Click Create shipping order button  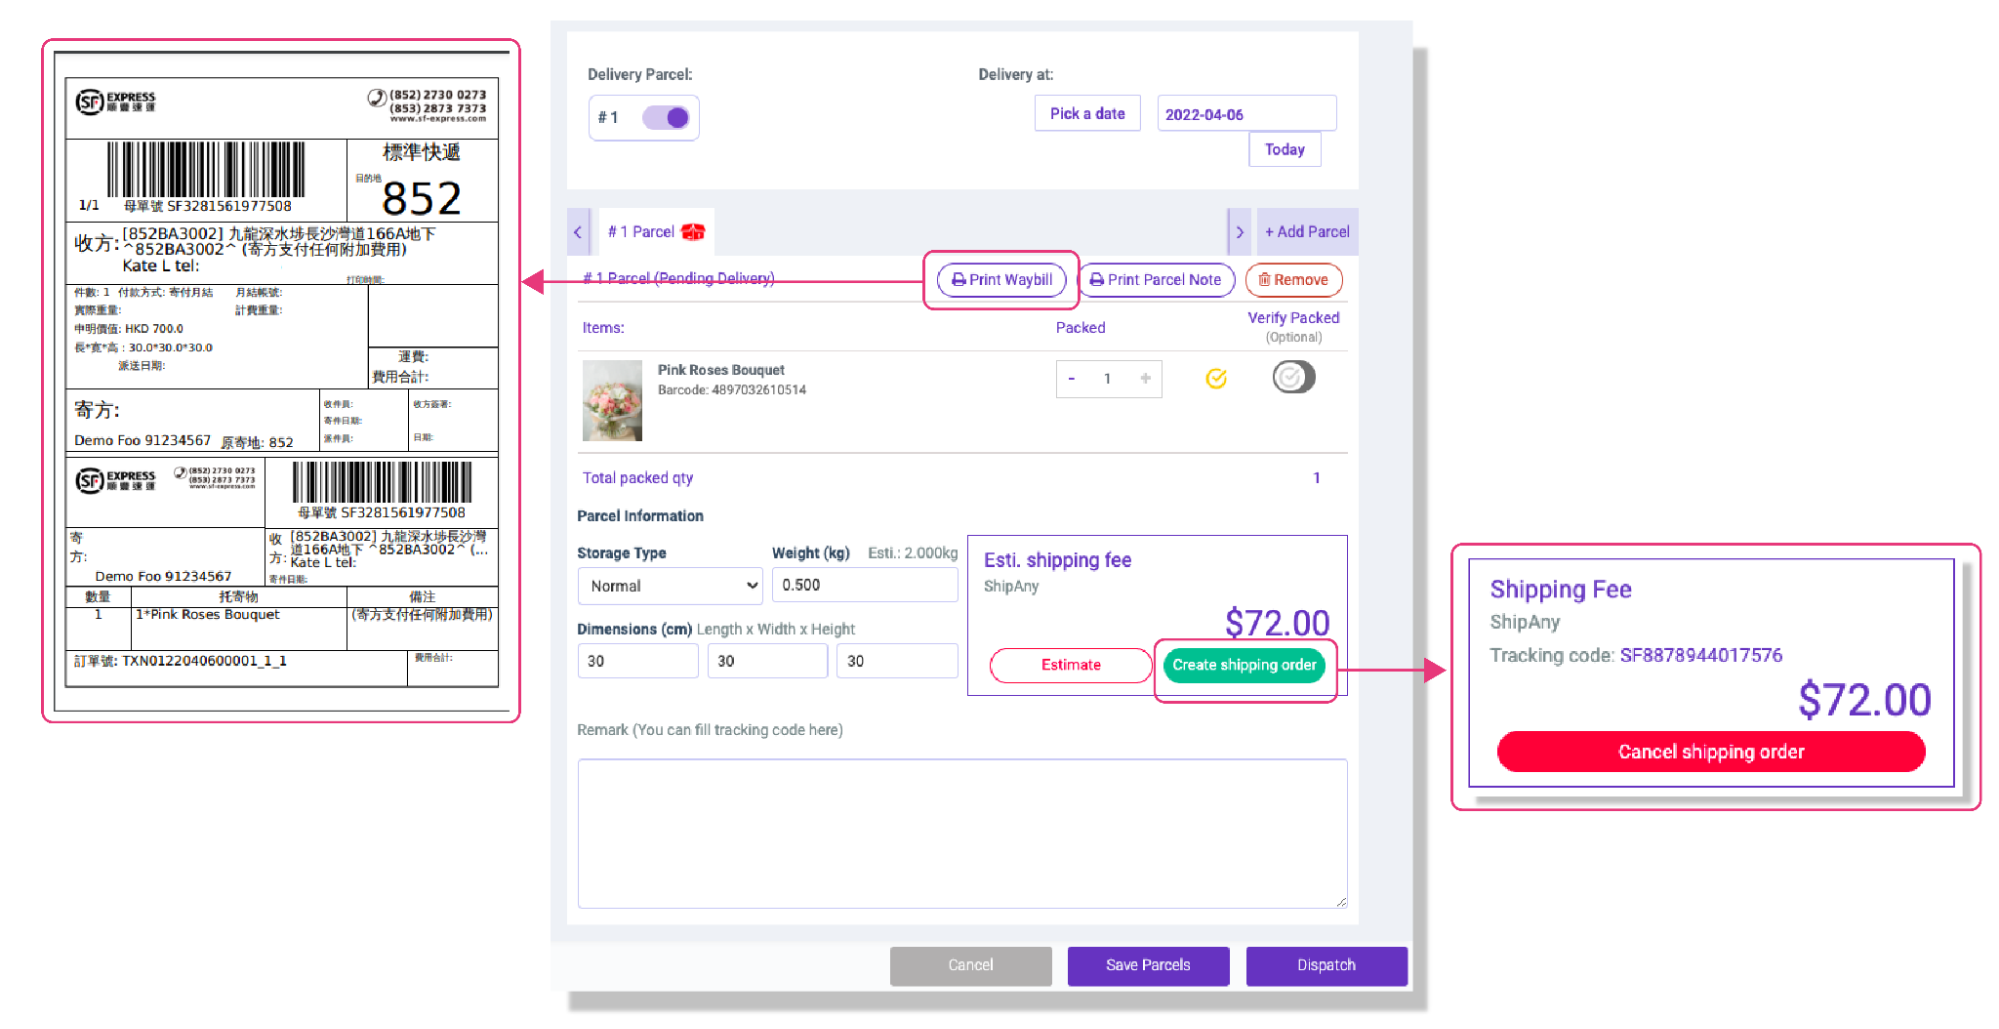tap(1244, 665)
